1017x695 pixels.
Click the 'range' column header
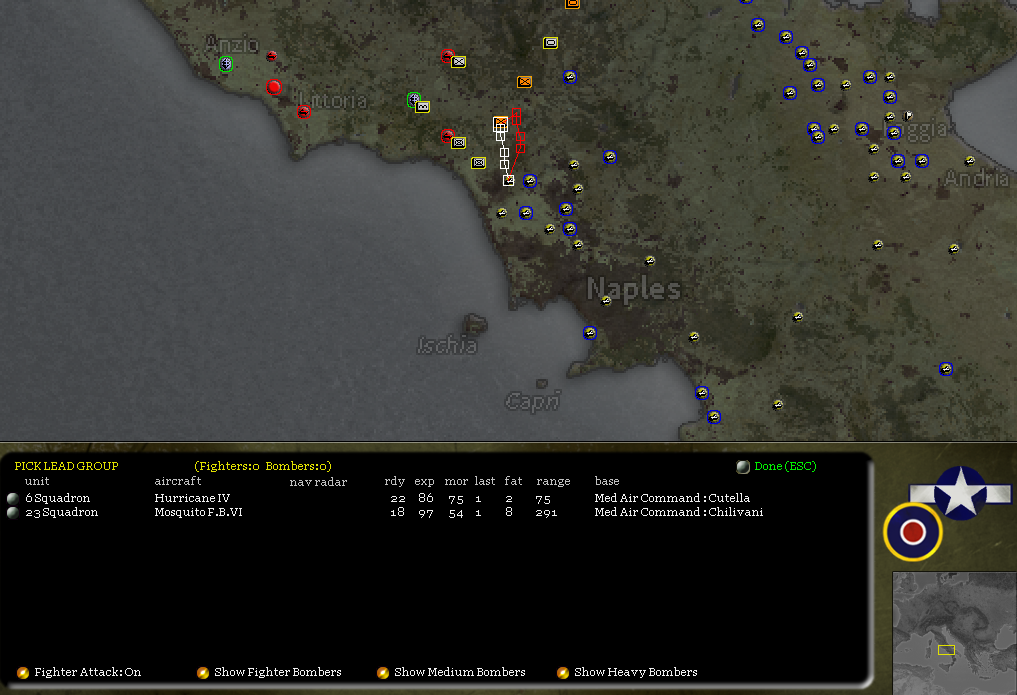553,481
